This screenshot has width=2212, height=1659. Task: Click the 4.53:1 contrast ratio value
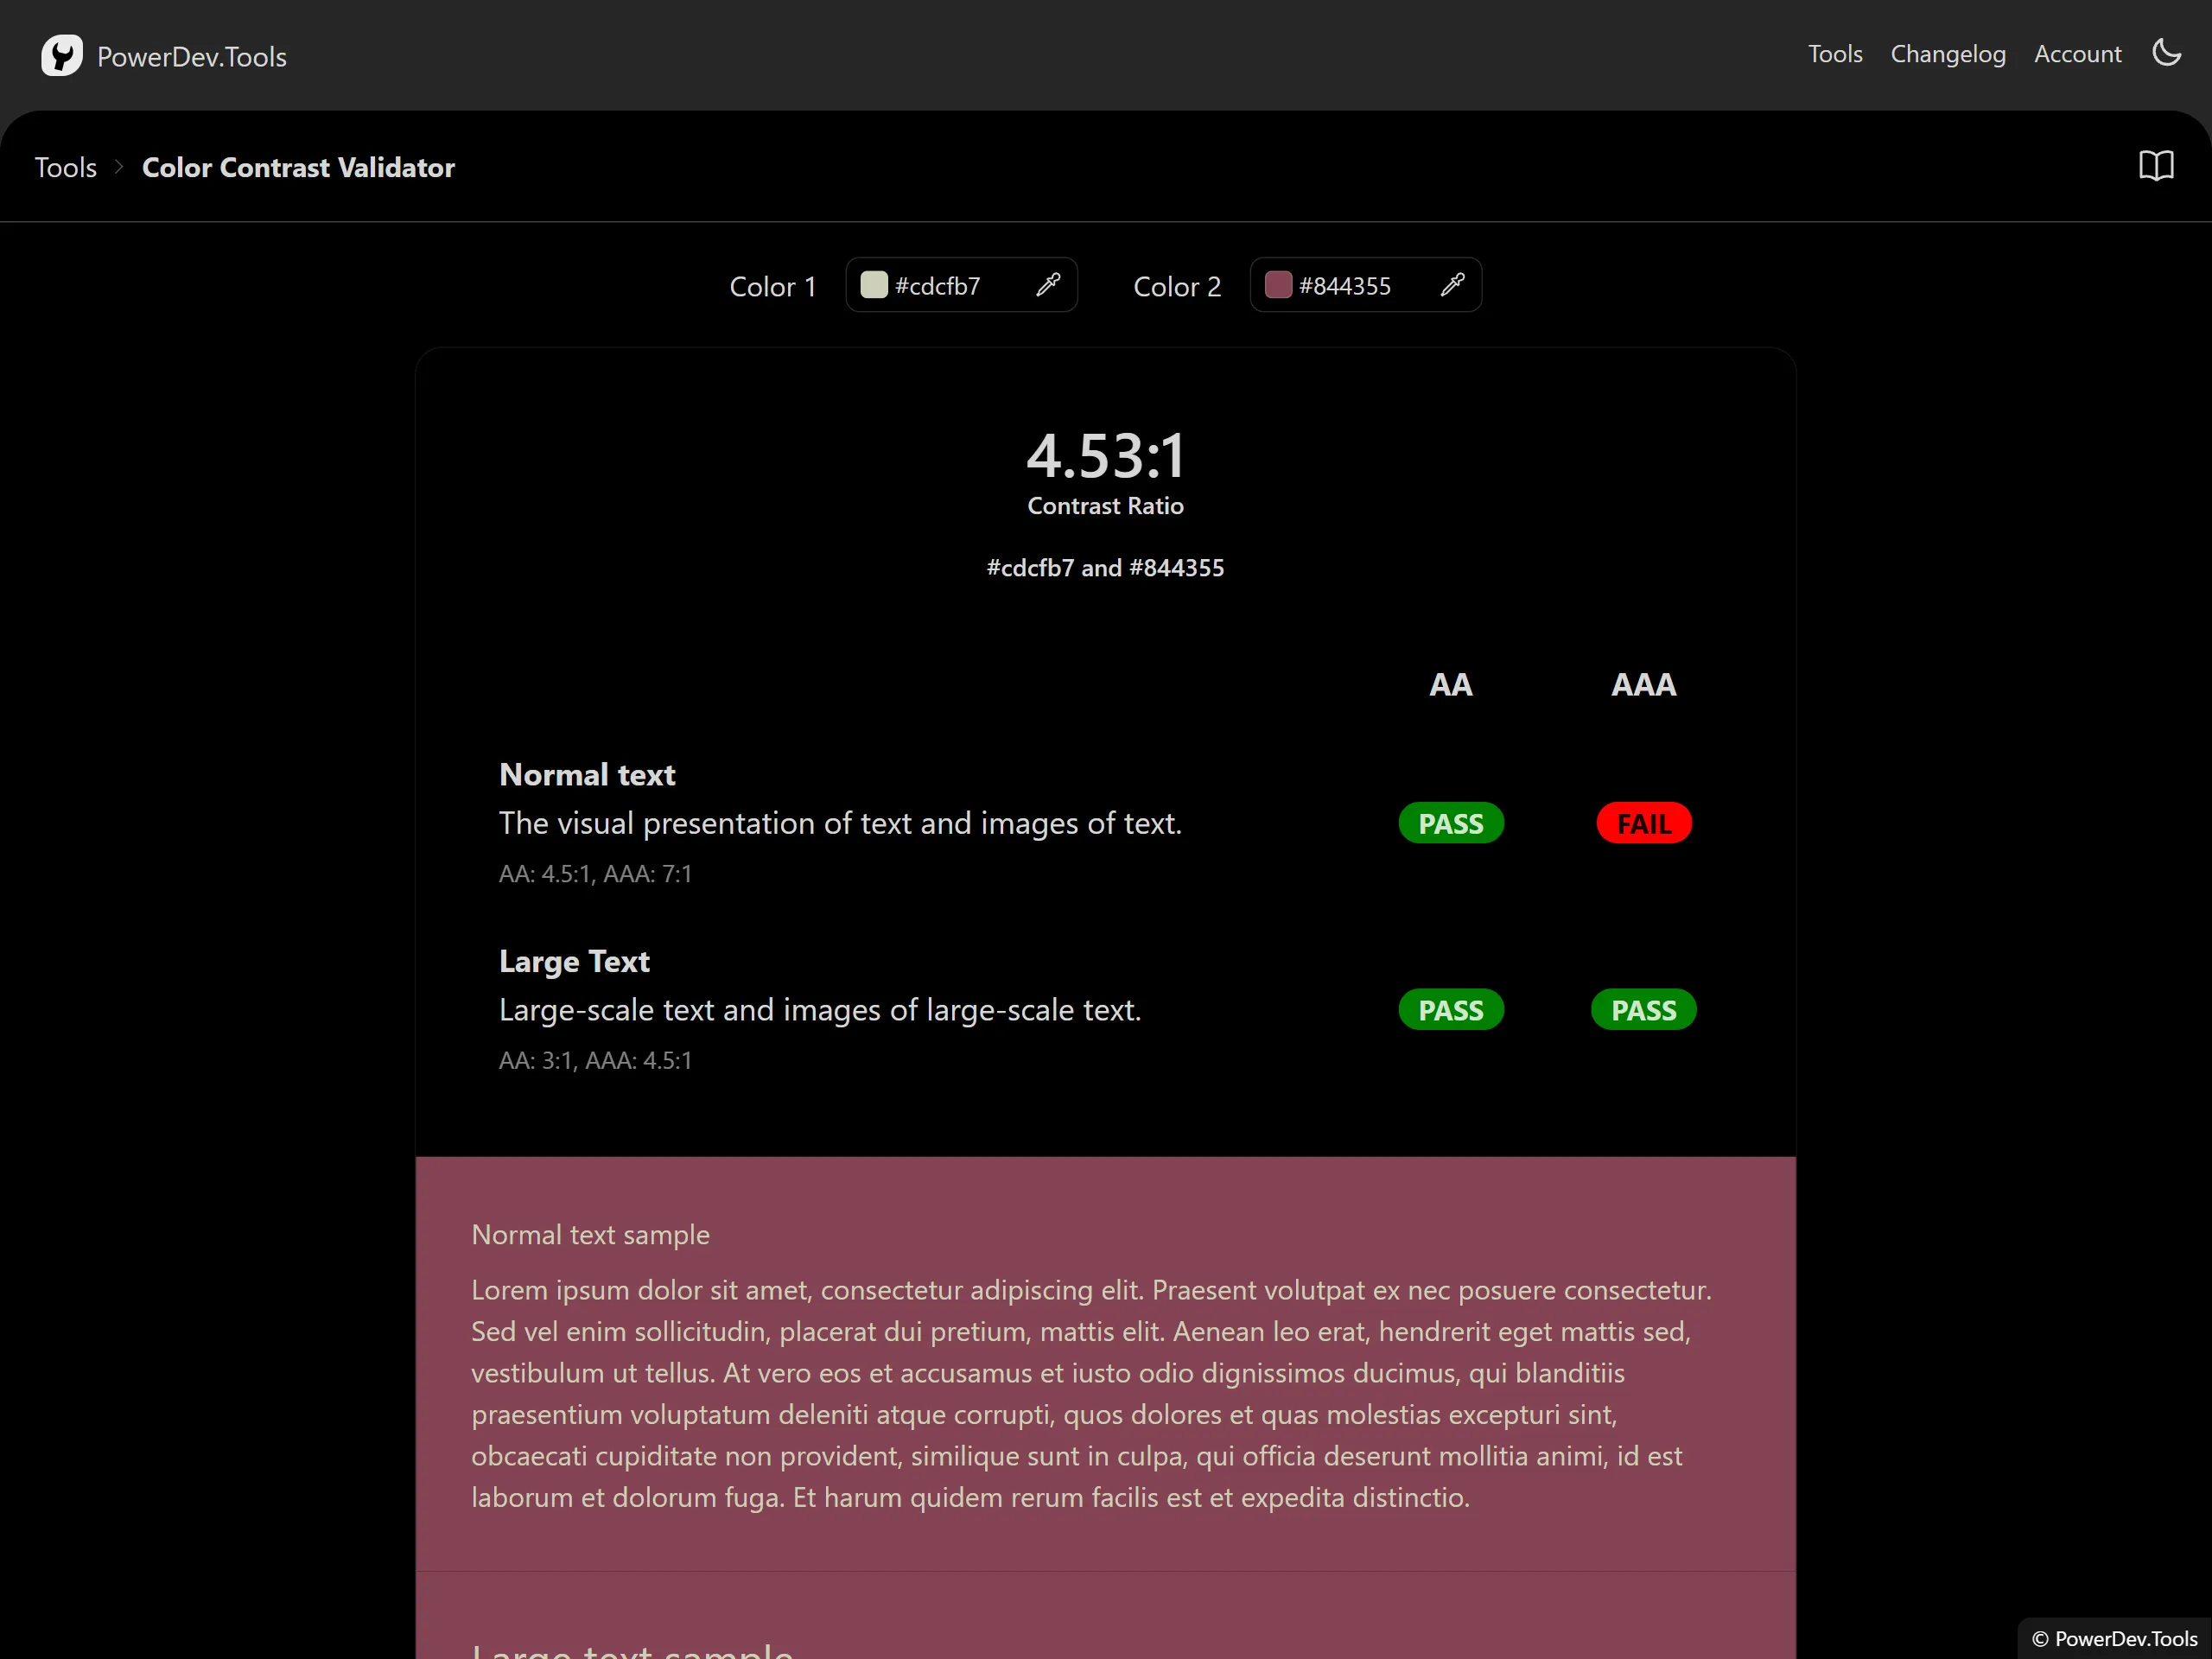coord(1105,456)
